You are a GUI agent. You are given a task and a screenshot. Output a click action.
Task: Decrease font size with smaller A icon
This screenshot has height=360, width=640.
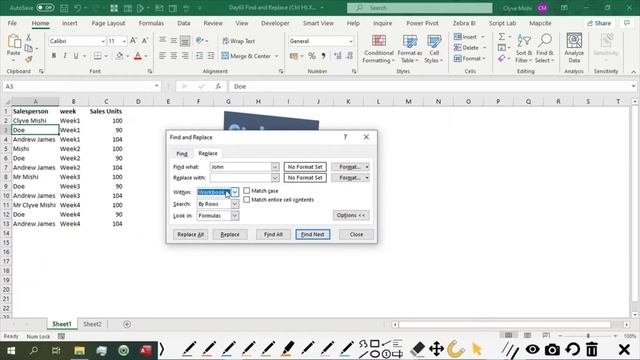(144, 41)
